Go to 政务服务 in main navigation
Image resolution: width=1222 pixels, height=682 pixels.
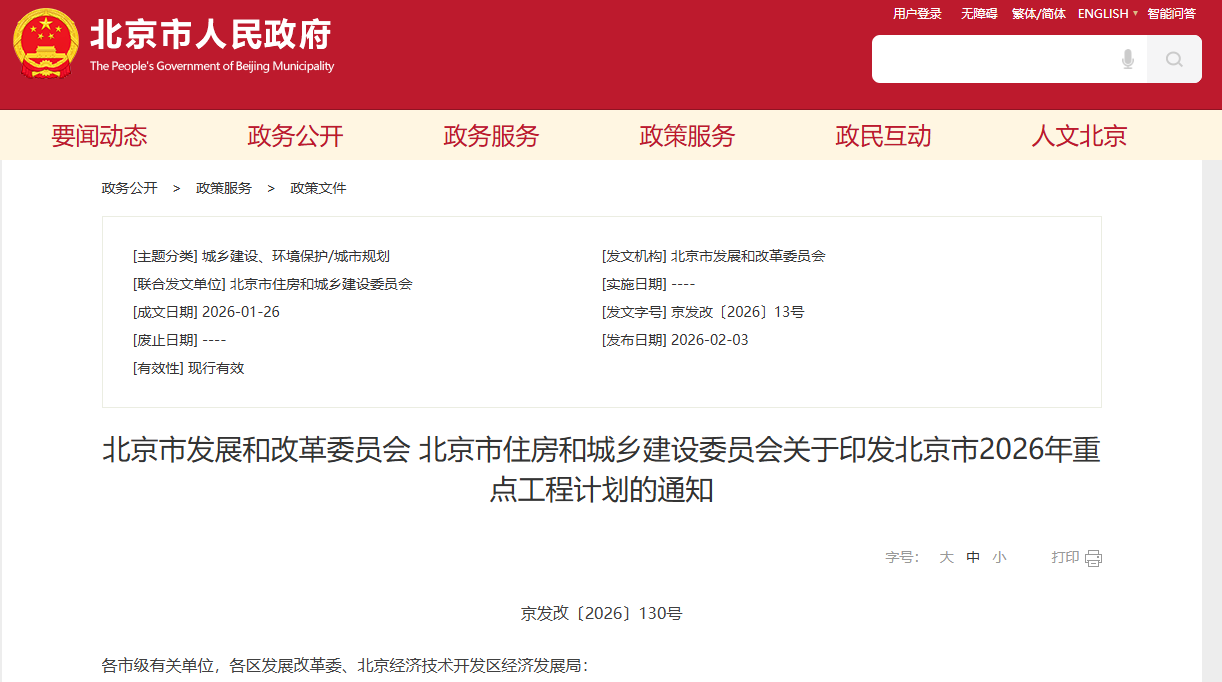tap(491, 136)
